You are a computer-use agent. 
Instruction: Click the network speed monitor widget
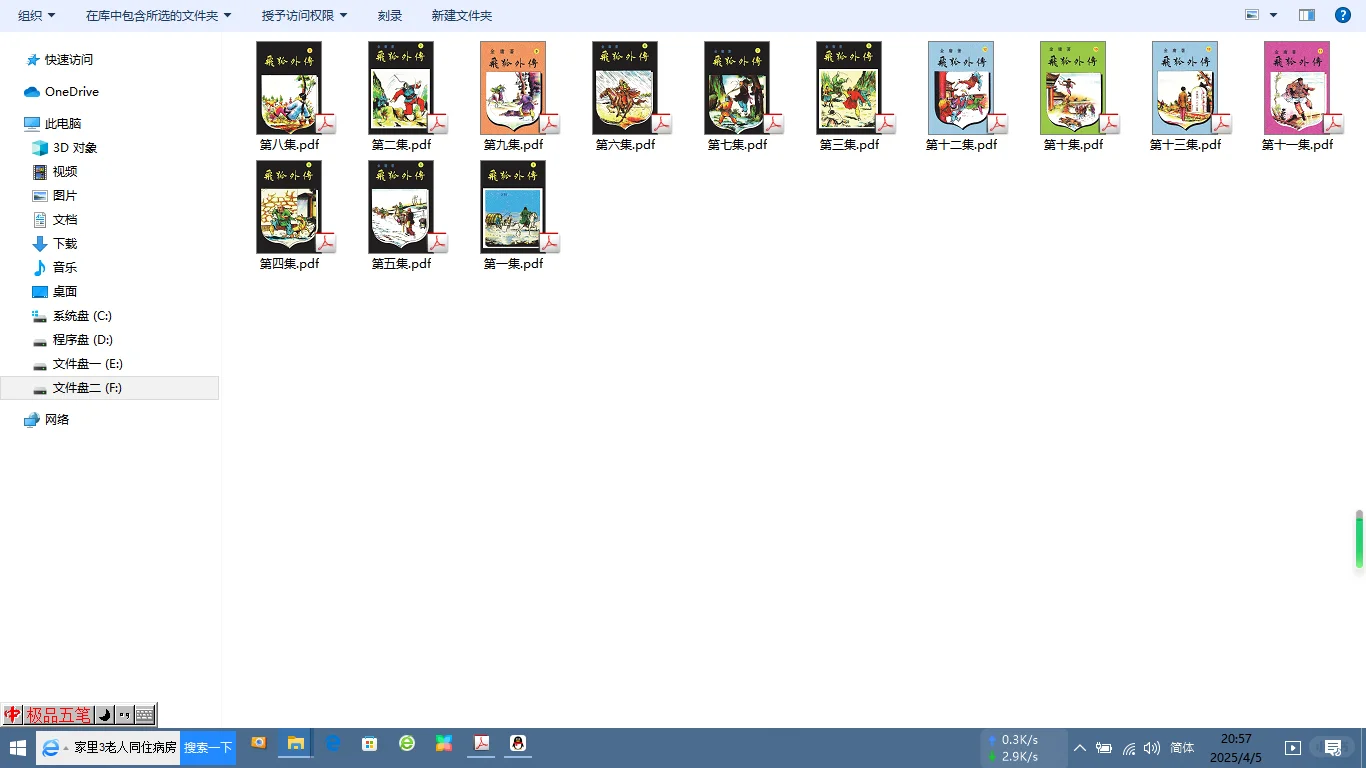(1023, 748)
